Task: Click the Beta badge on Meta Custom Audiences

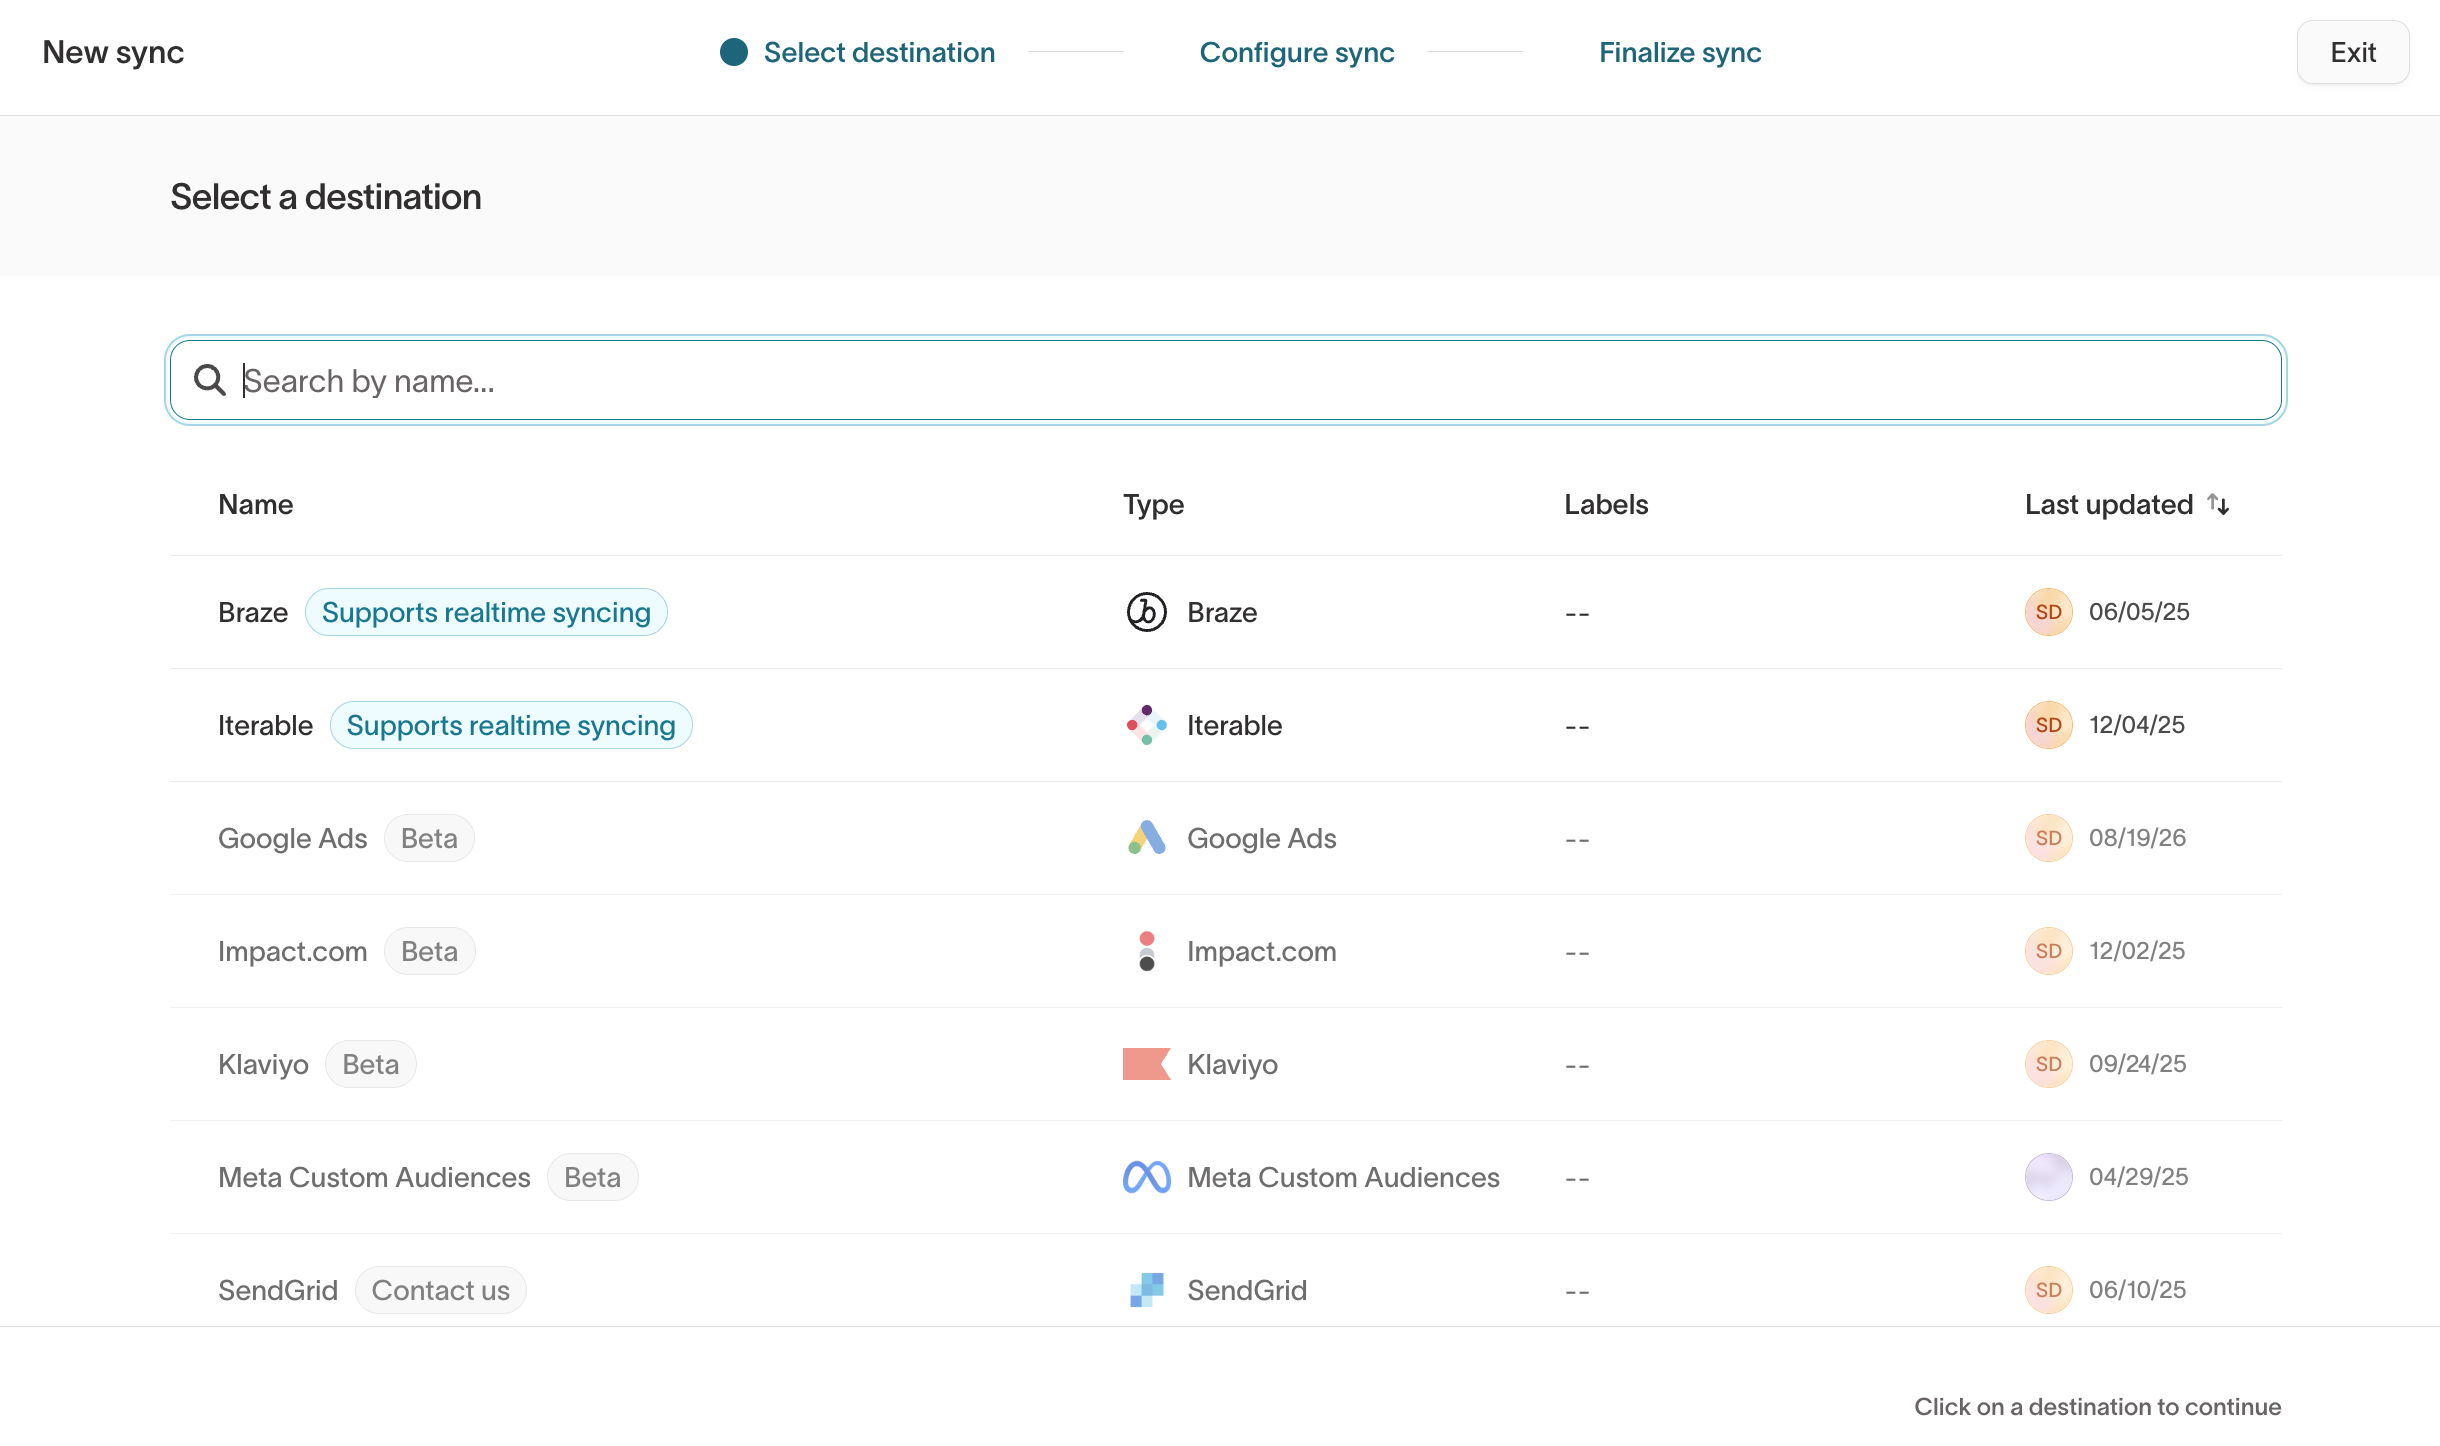Action: point(593,1177)
